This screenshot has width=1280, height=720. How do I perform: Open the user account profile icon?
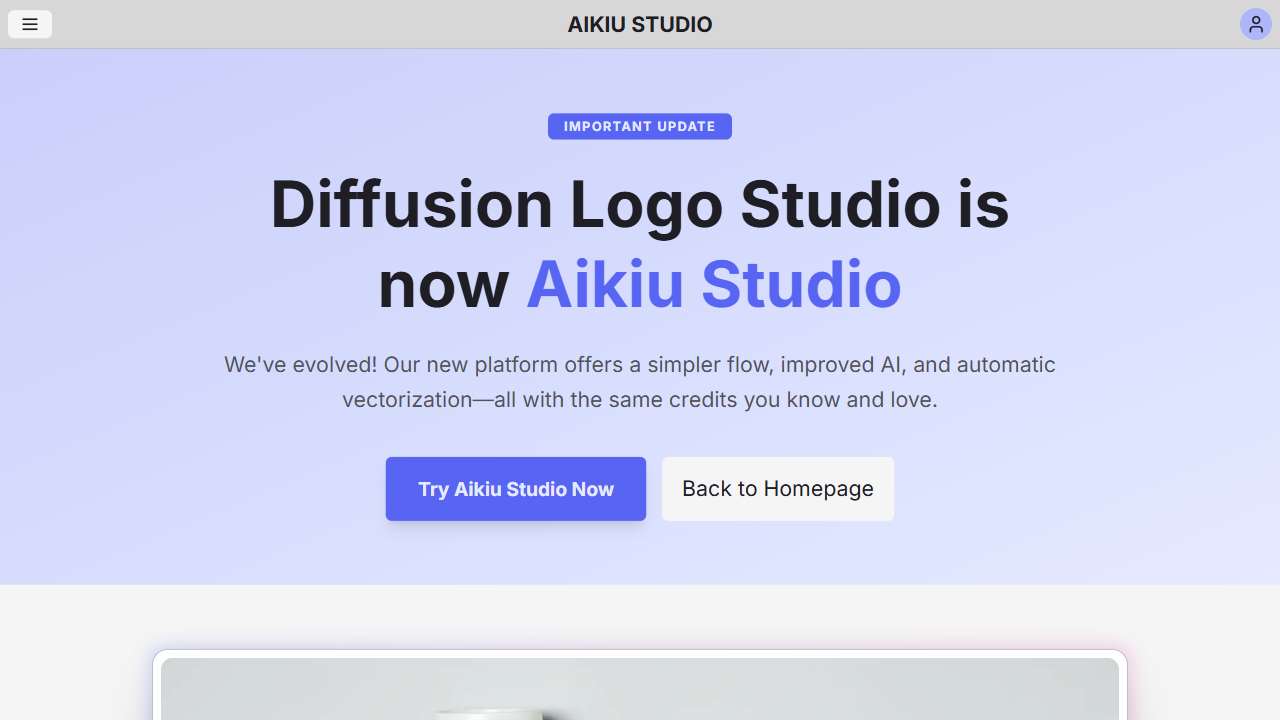(x=1255, y=24)
